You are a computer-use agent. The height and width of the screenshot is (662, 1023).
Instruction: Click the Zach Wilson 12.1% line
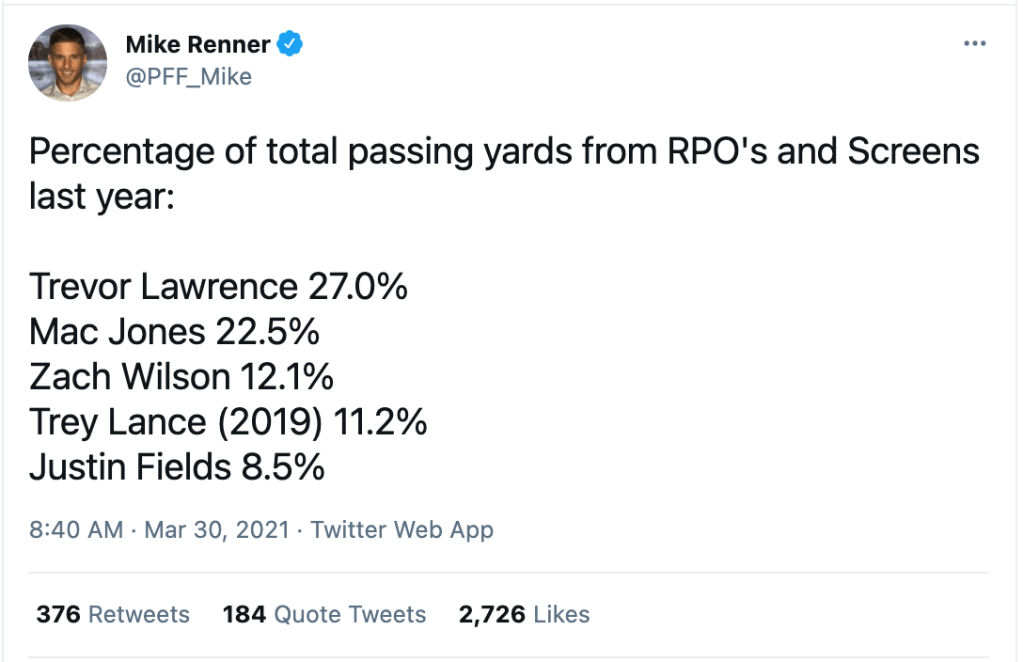click(x=181, y=377)
